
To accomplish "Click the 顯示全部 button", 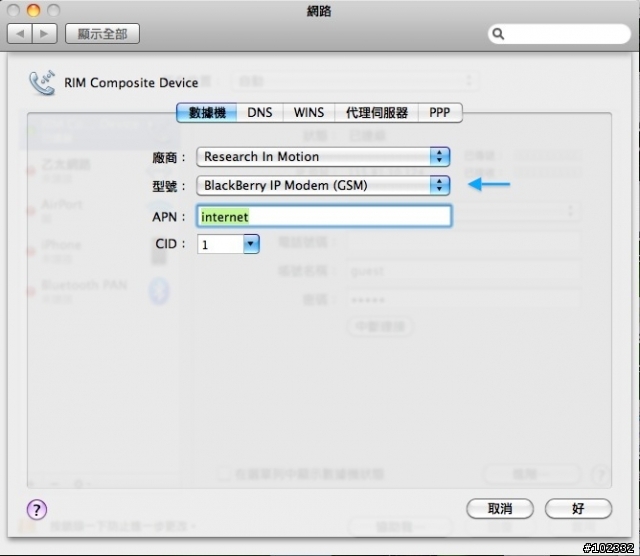I will coord(102,33).
